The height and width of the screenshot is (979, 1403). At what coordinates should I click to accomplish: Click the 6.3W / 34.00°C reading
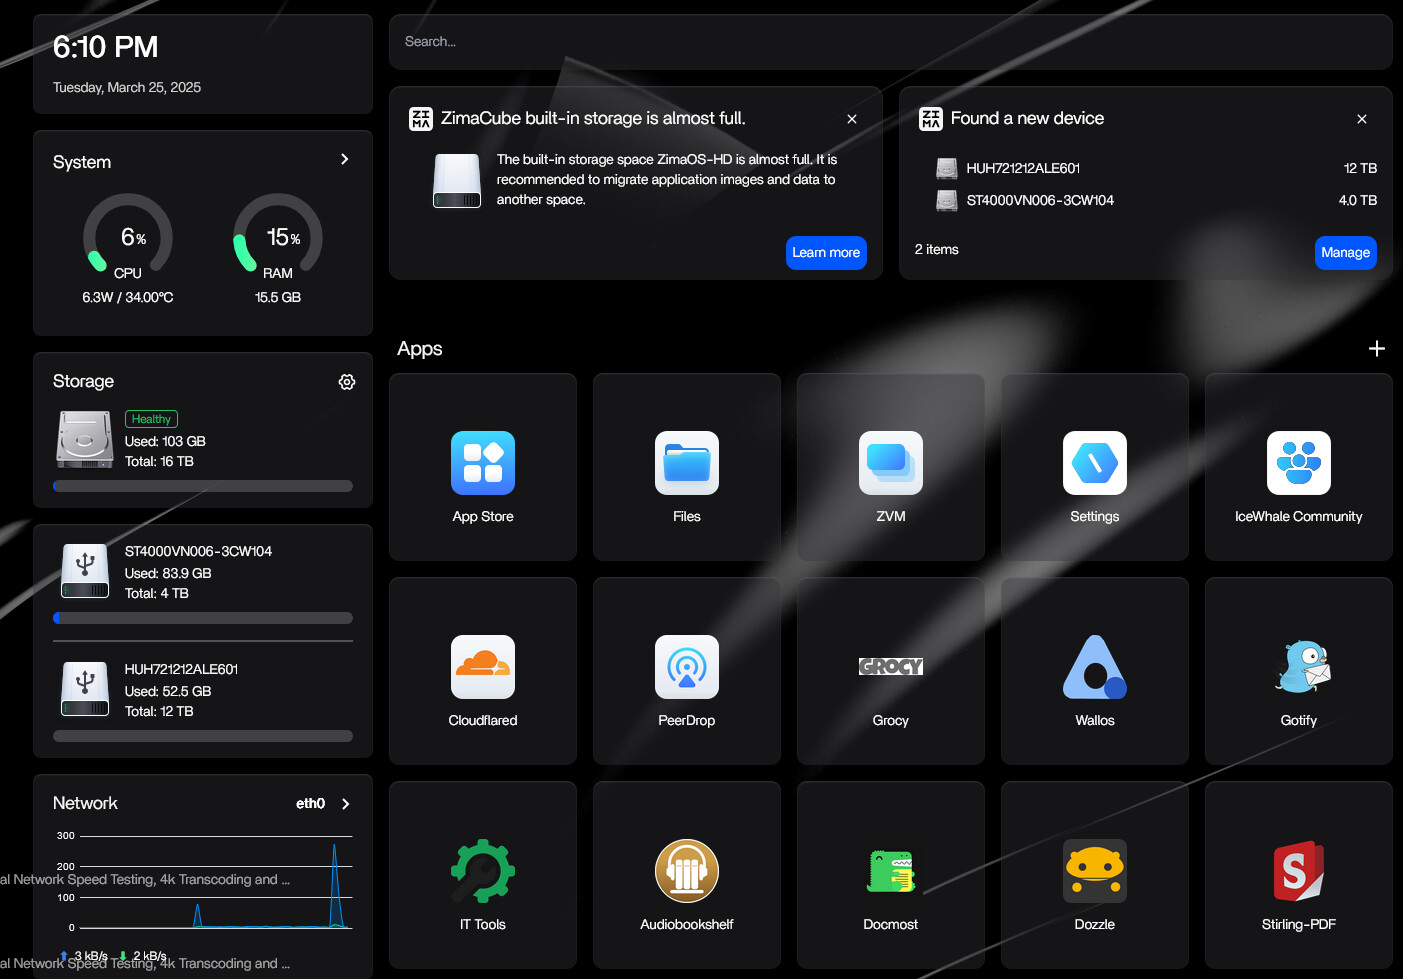[x=128, y=297]
